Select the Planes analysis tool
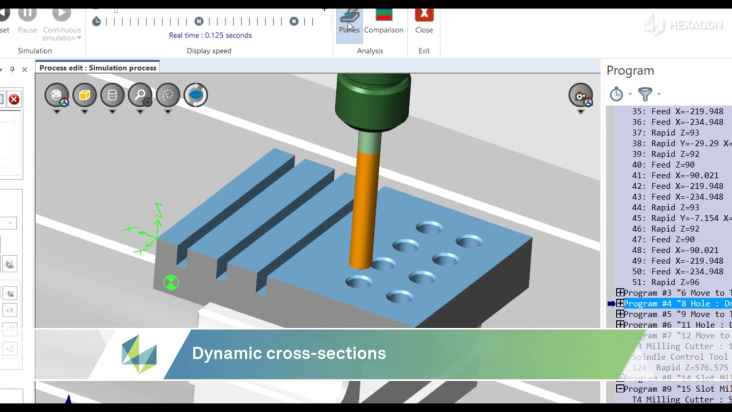732x412 pixels. click(349, 18)
